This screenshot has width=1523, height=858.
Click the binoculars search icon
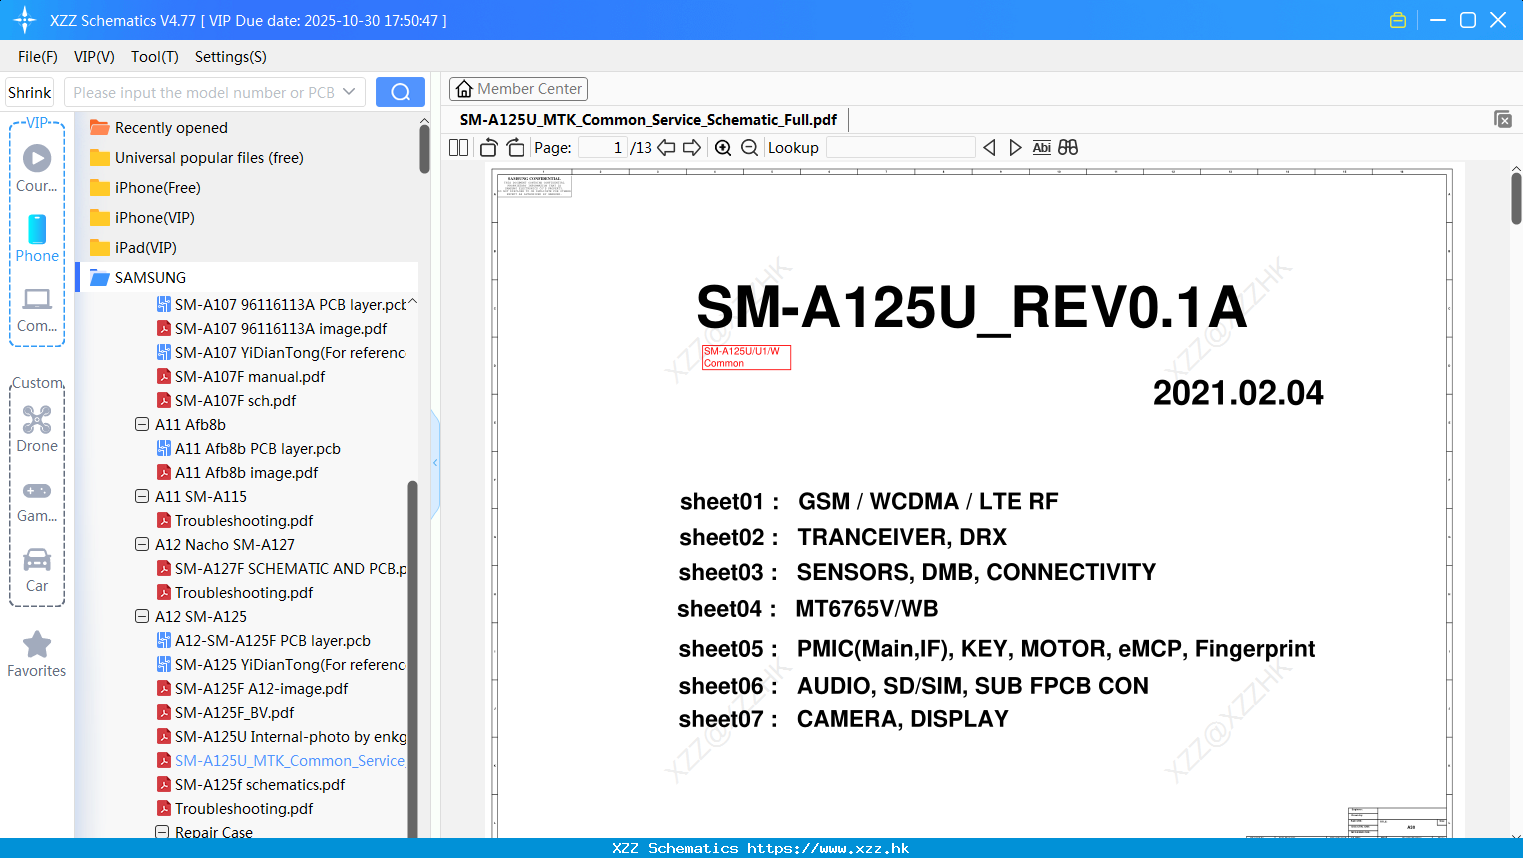click(1068, 148)
